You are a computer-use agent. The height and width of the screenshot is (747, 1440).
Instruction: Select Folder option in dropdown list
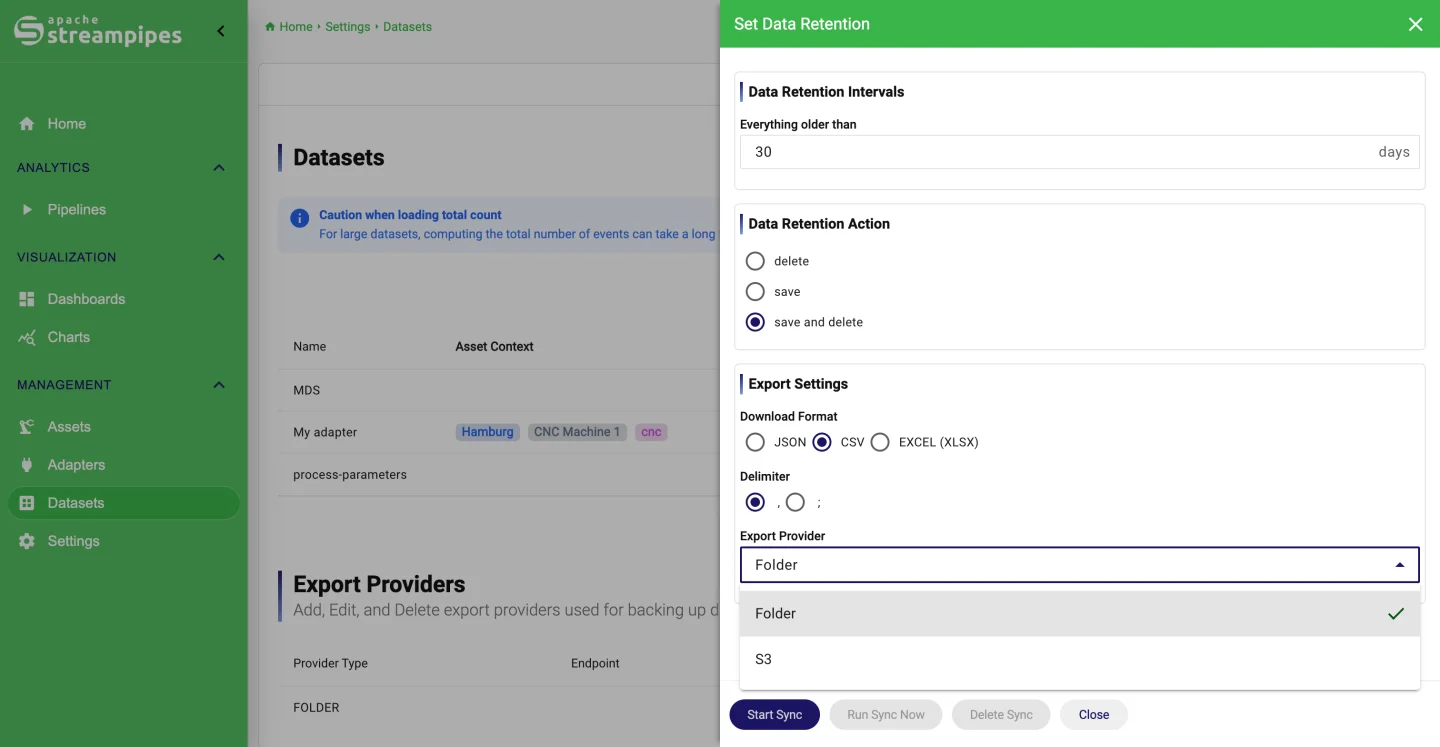click(1080, 614)
